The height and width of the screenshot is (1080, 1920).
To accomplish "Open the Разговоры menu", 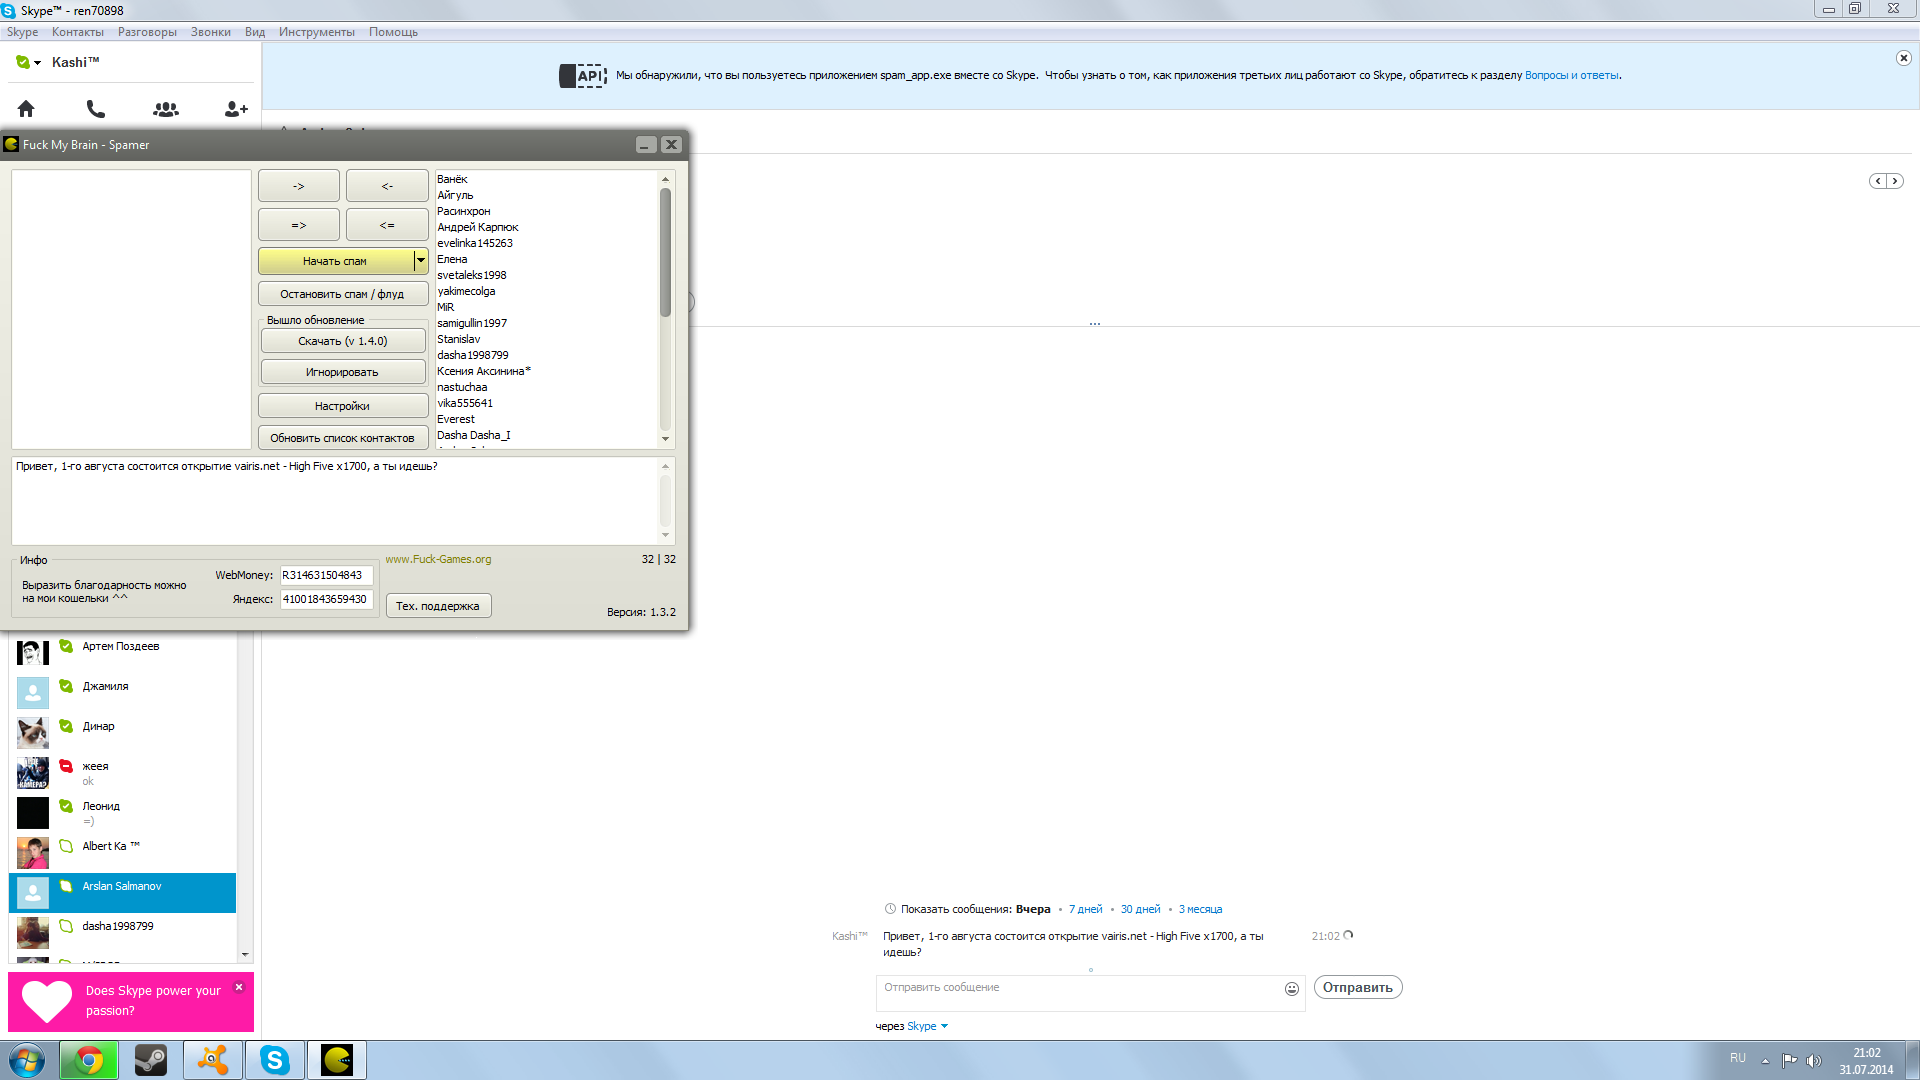I will point(147,32).
